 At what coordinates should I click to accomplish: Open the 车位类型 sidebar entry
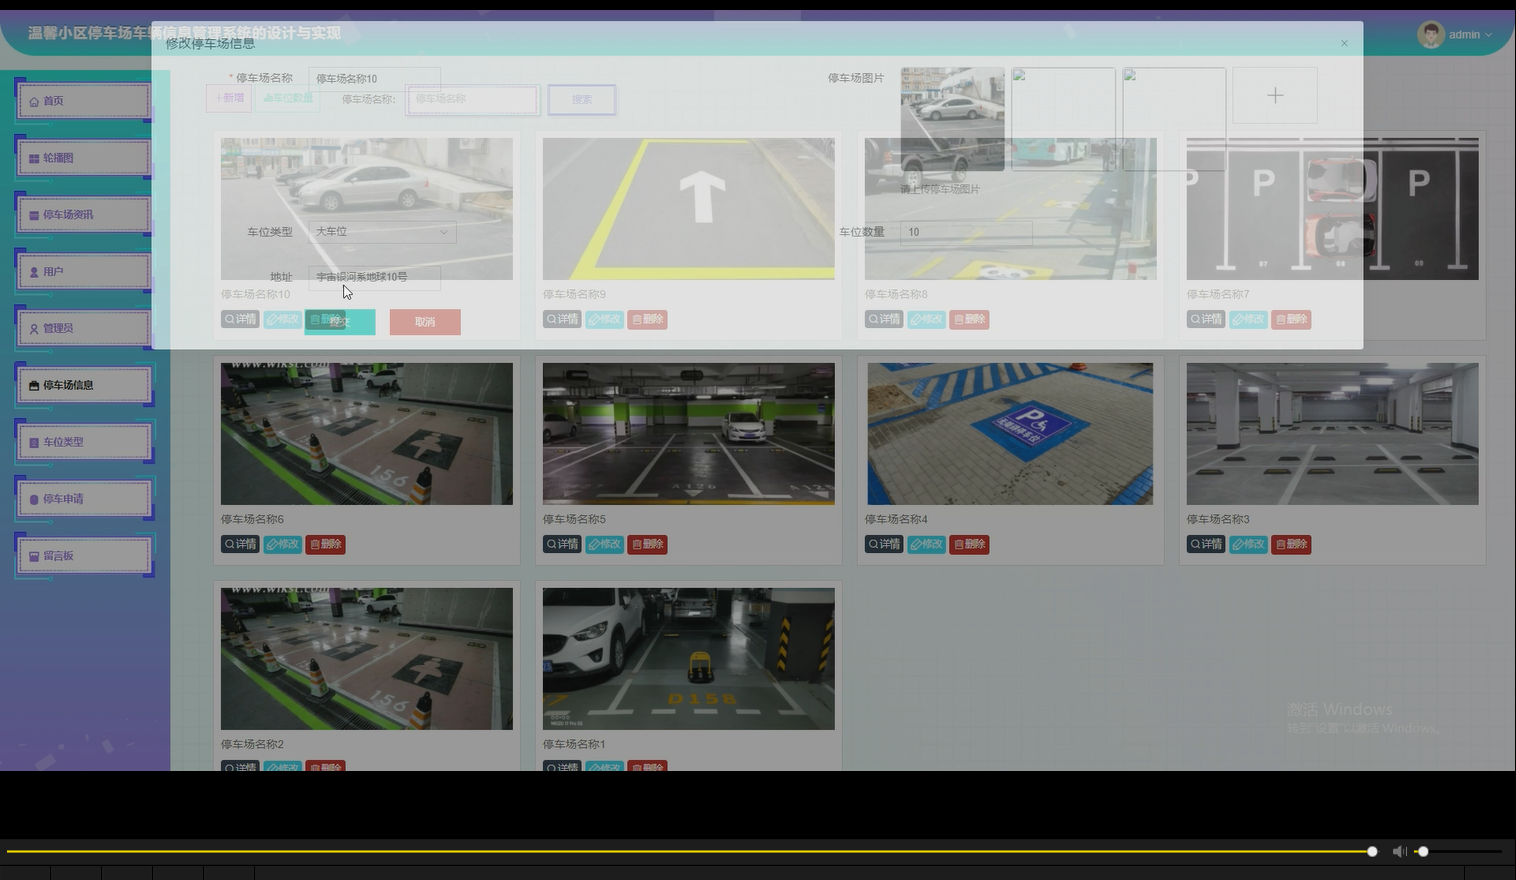click(83, 442)
